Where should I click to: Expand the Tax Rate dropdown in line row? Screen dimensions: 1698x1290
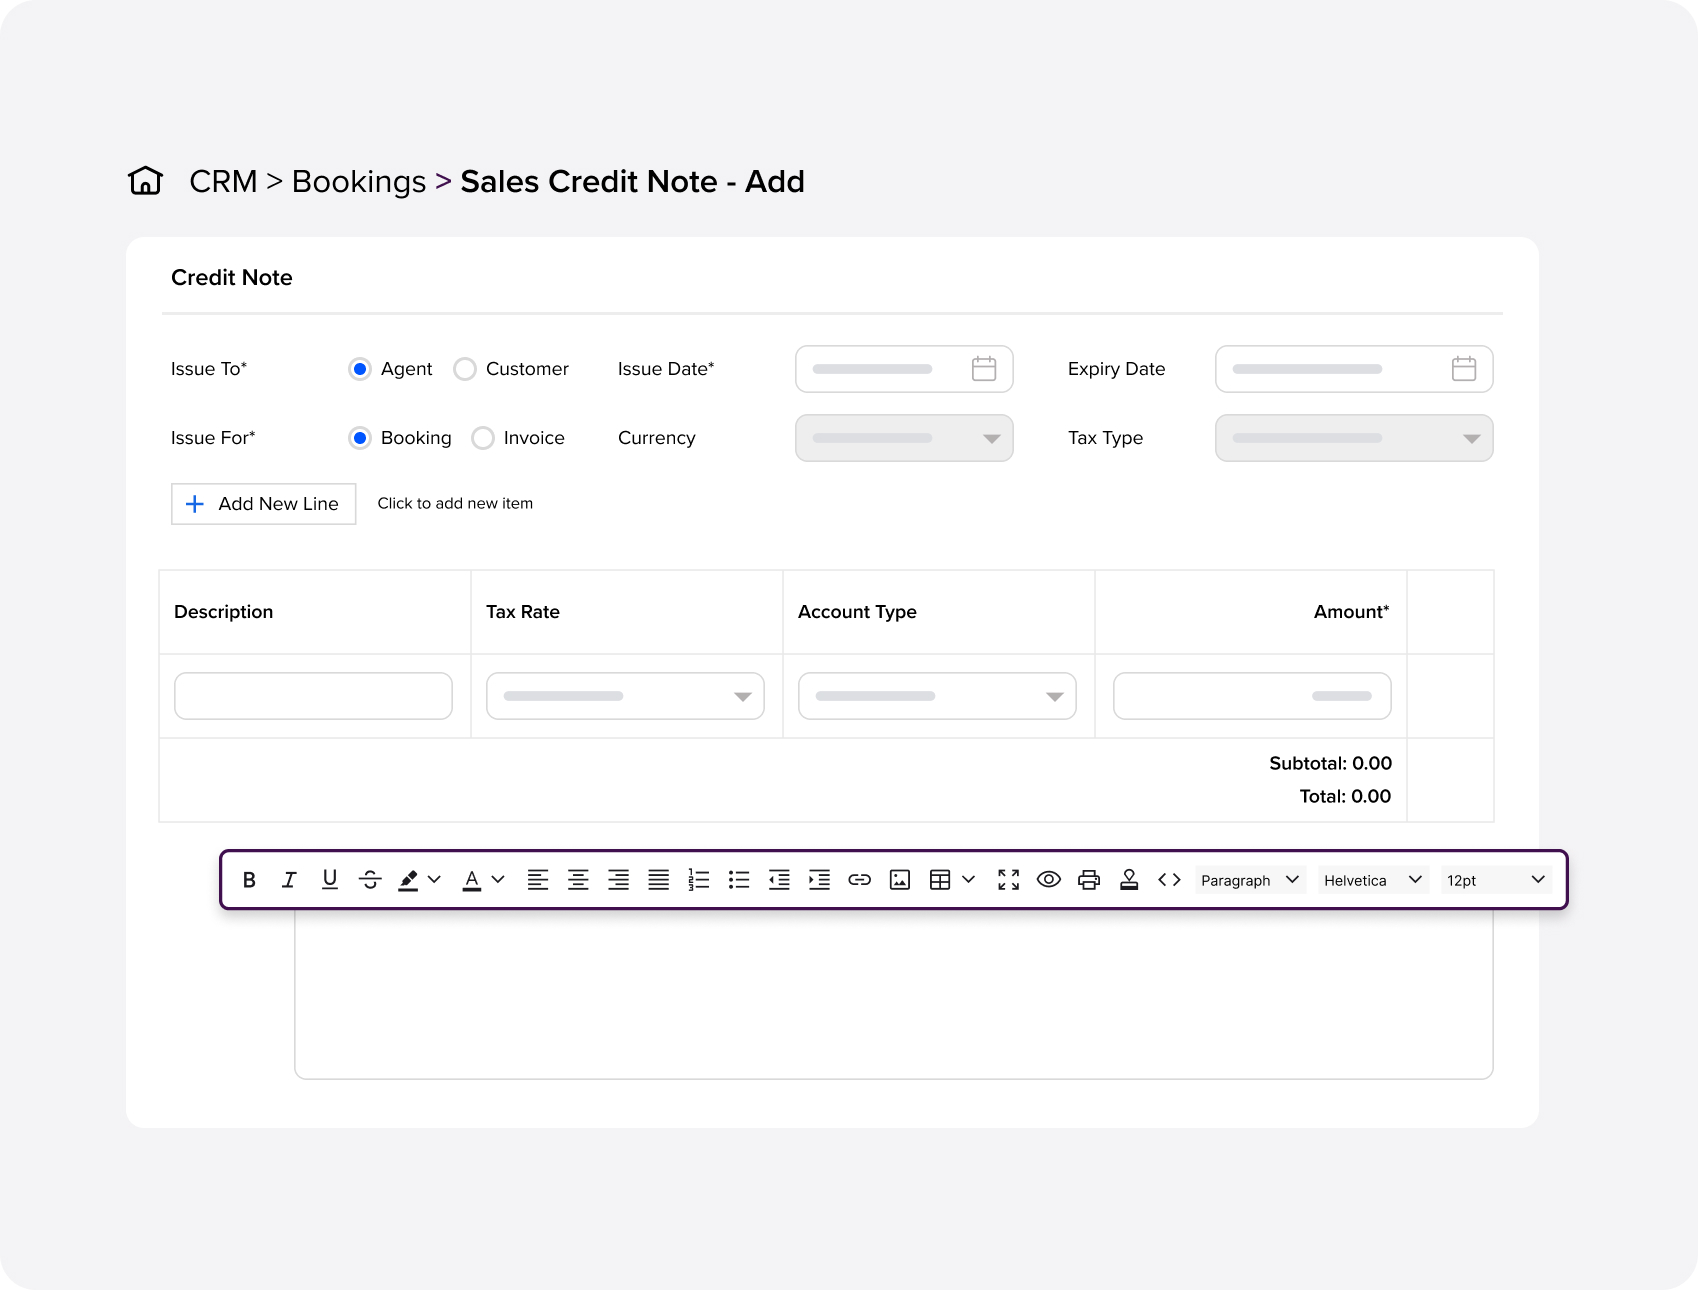pos(625,696)
